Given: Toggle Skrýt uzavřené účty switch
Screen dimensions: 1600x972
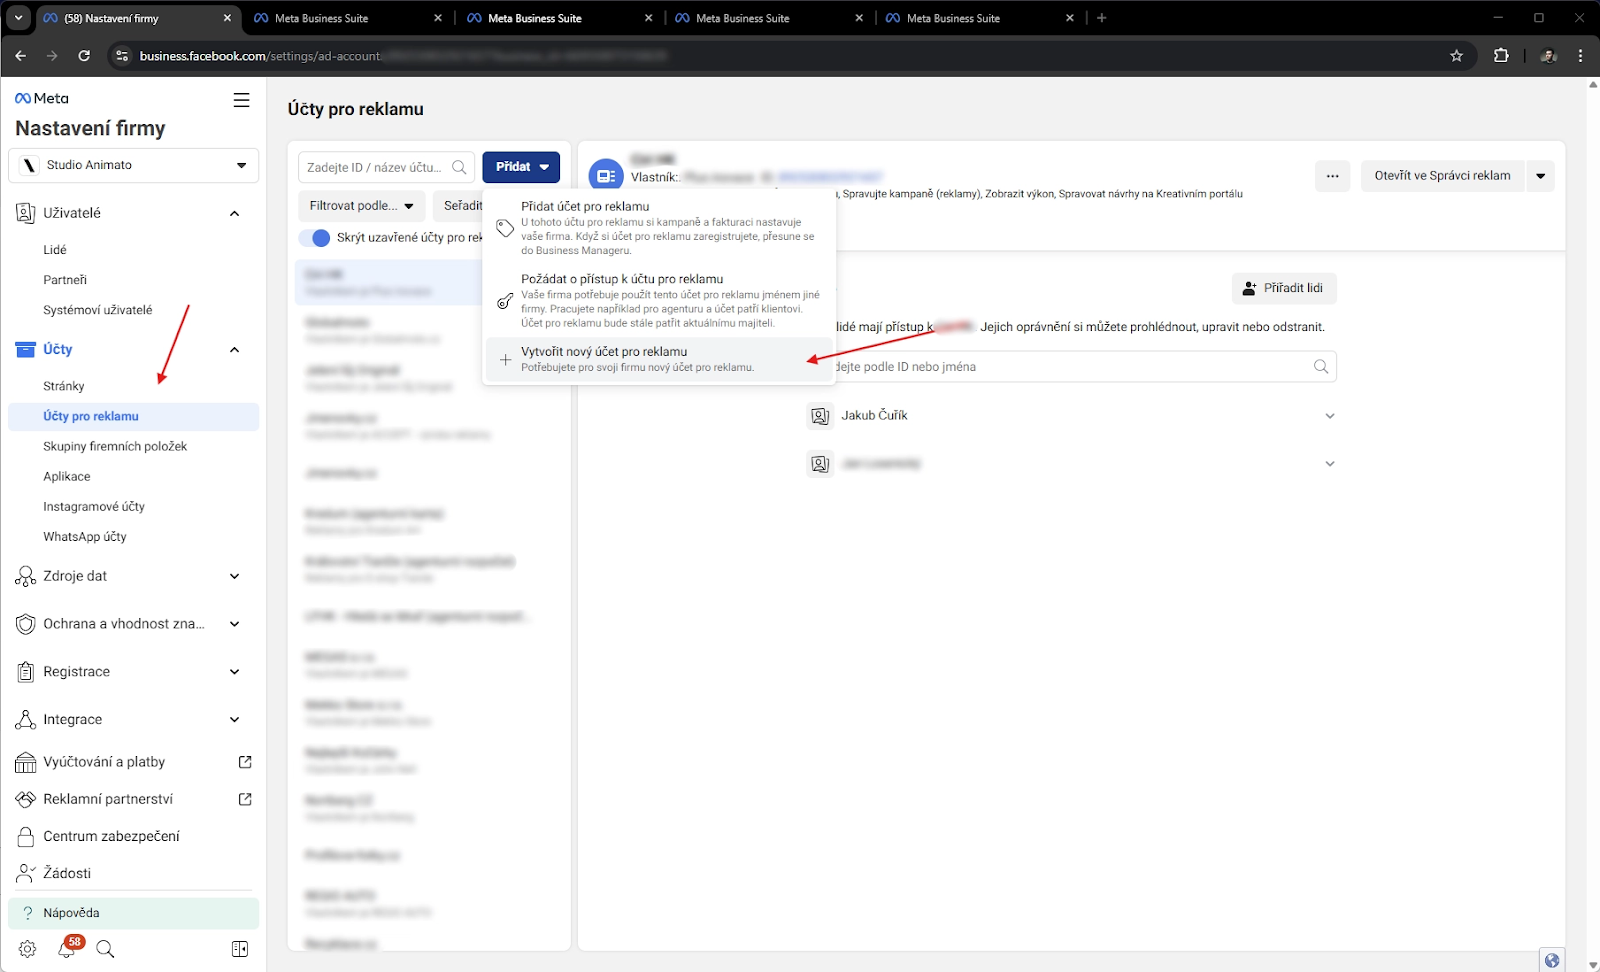Looking at the screenshot, I should [x=315, y=238].
